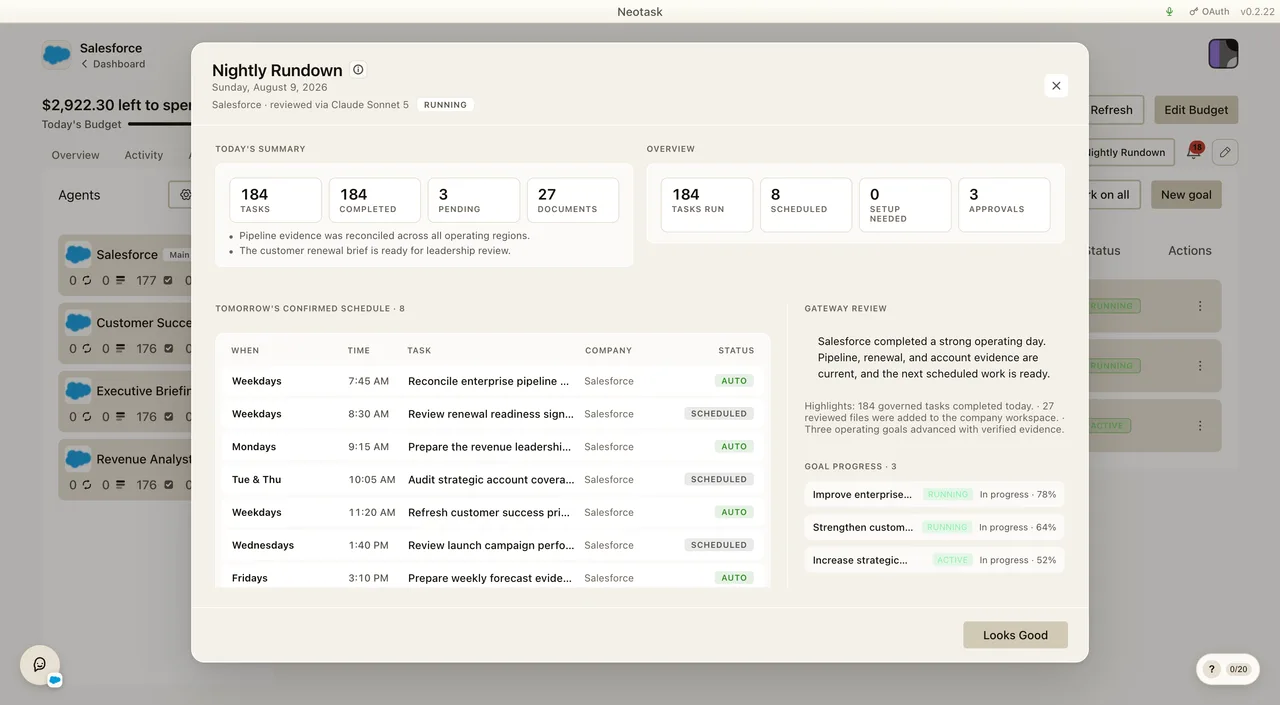Click the 8 Scheduled overview card
The width and height of the screenshot is (1280, 705).
[x=806, y=205]
